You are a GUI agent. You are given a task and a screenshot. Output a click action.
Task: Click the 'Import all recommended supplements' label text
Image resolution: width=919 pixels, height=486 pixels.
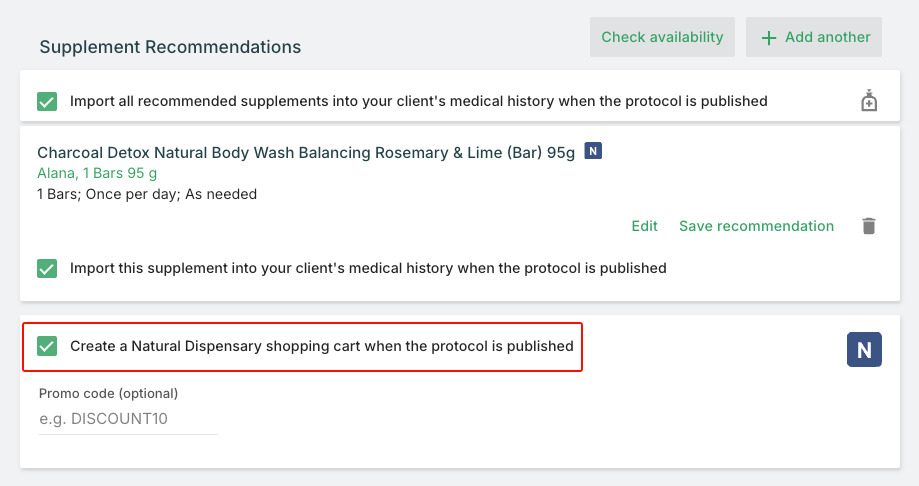(418, 101)
